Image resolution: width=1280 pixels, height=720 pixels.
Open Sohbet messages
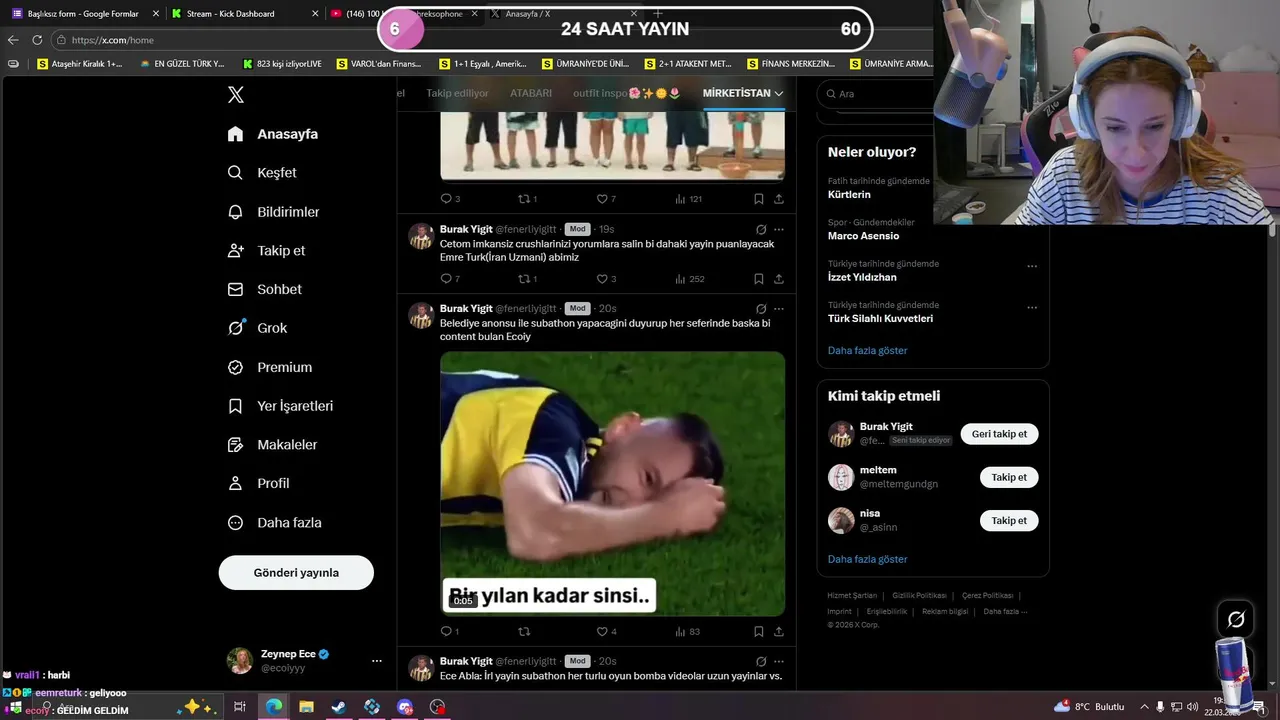pos(265,289)
